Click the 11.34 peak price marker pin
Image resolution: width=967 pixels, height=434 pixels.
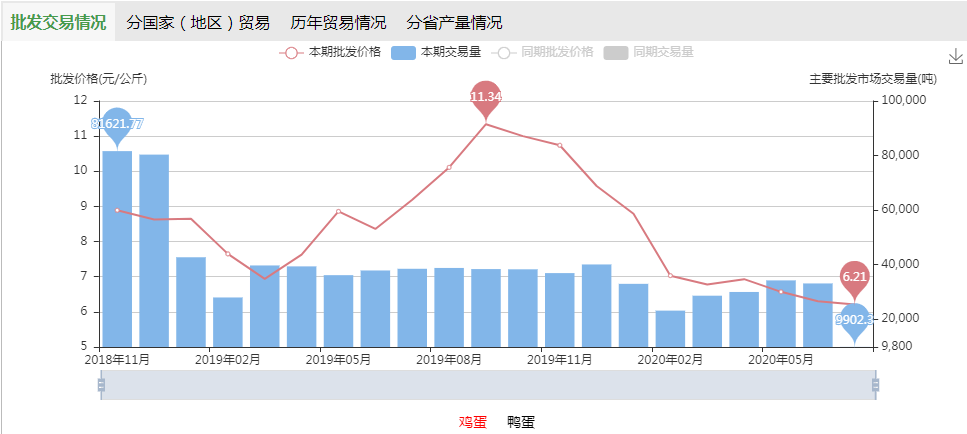pos(486,97)
